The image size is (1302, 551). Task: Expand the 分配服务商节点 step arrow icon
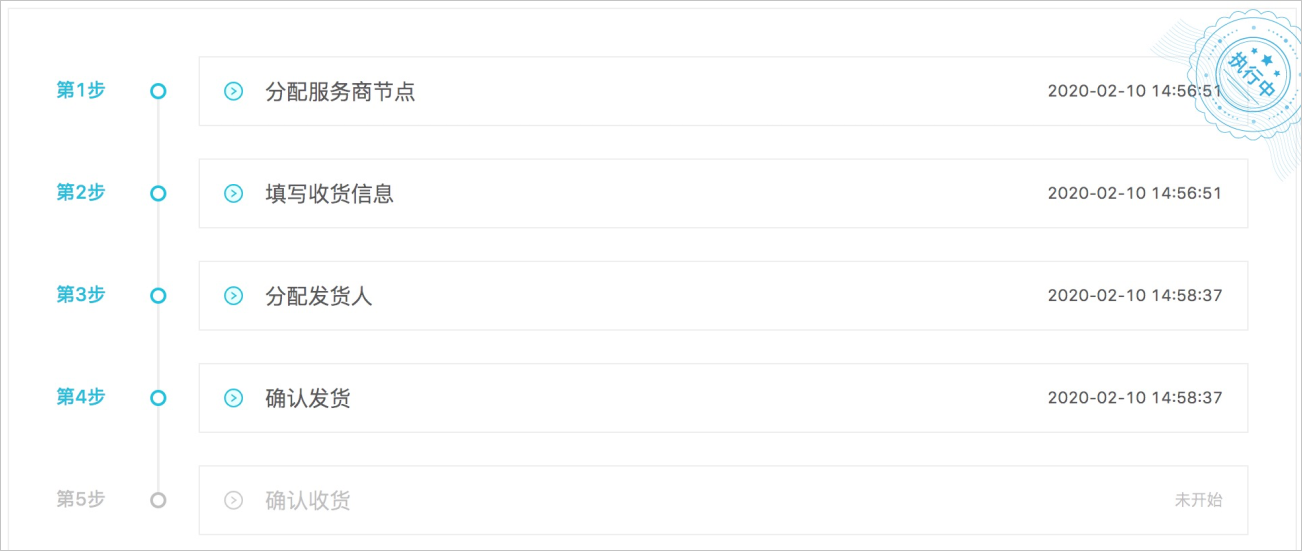[233, 92]
